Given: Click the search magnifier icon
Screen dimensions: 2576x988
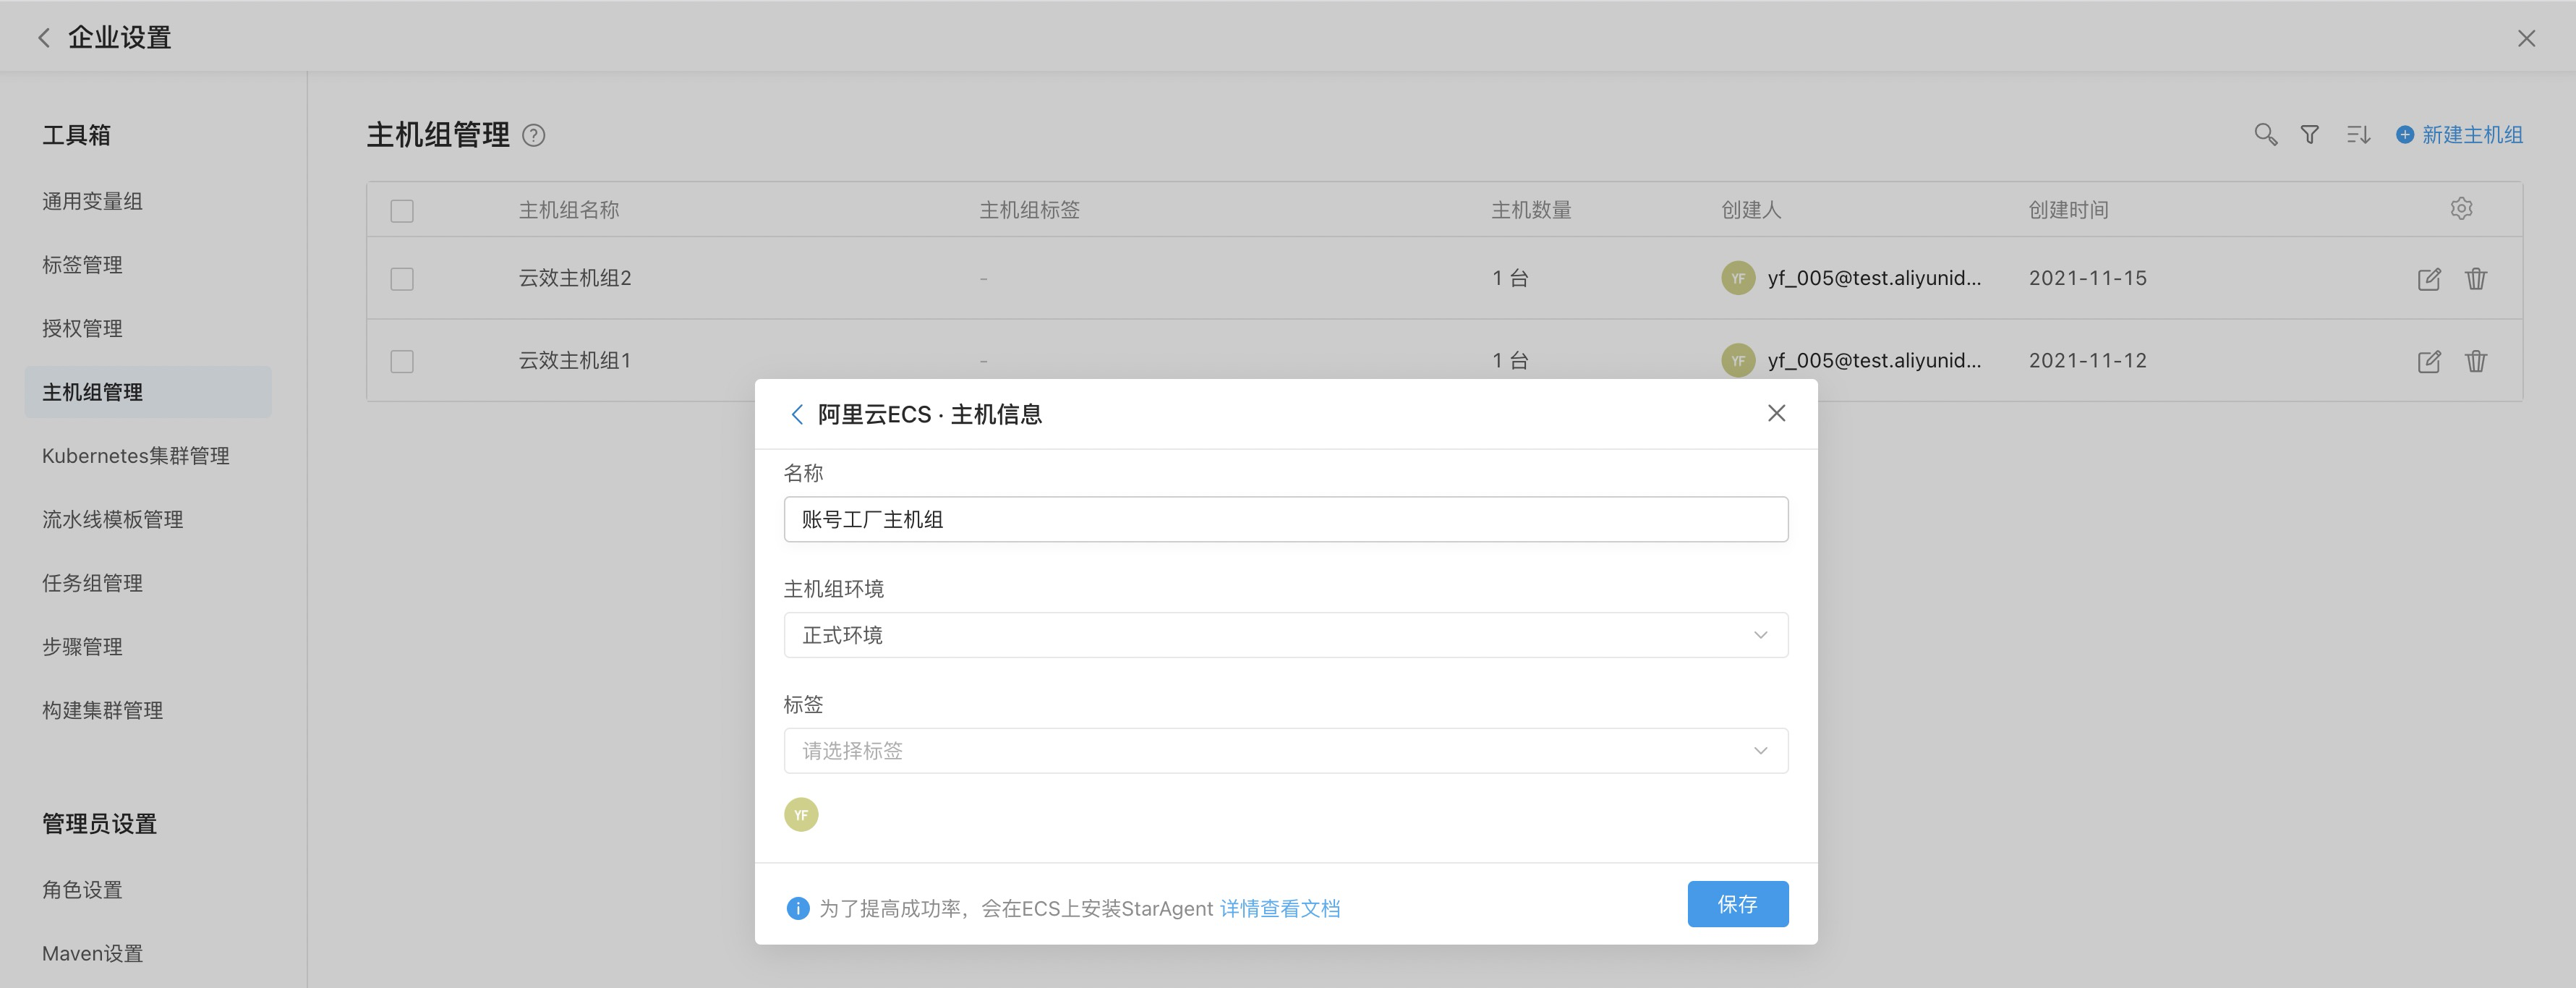Looking at the screenshot, I should coord(2265,135).
